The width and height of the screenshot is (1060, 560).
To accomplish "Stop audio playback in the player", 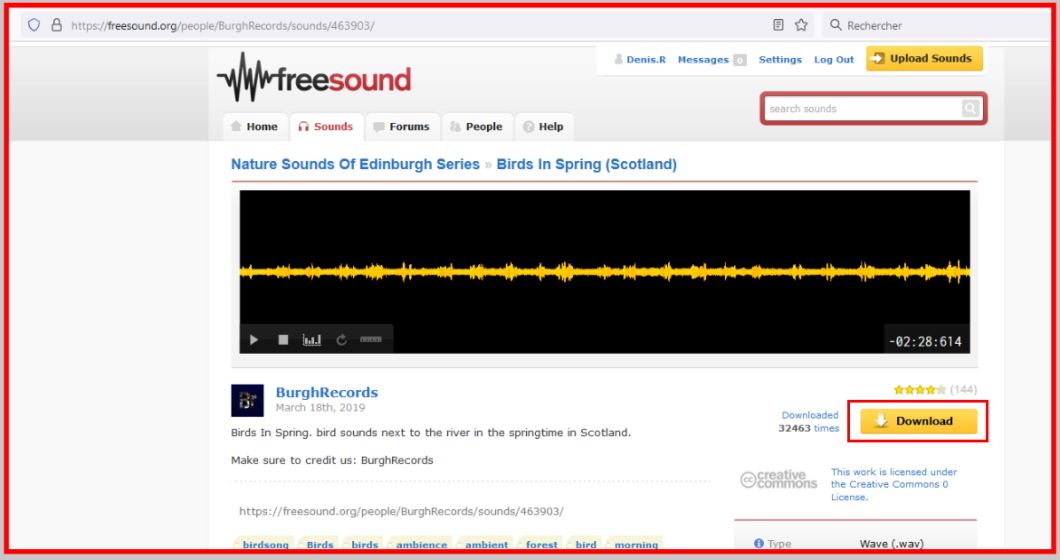I will [x=283, y=340].
